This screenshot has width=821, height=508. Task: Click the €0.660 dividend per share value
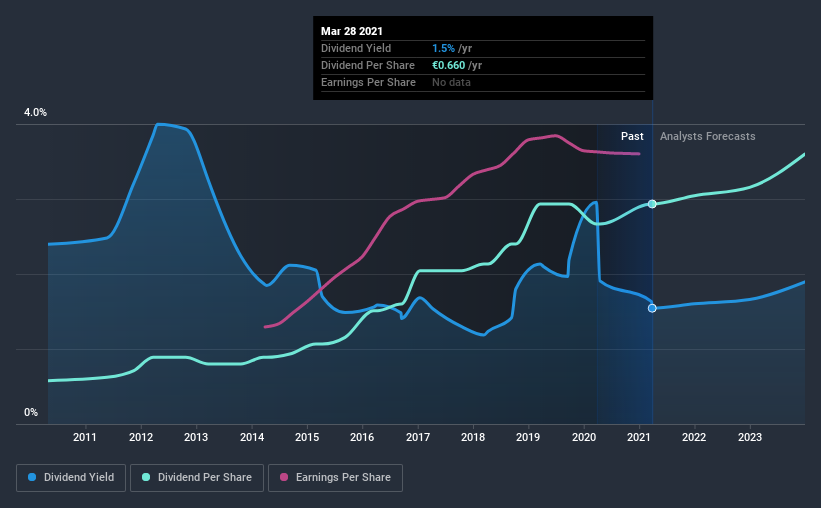(448, 65)
